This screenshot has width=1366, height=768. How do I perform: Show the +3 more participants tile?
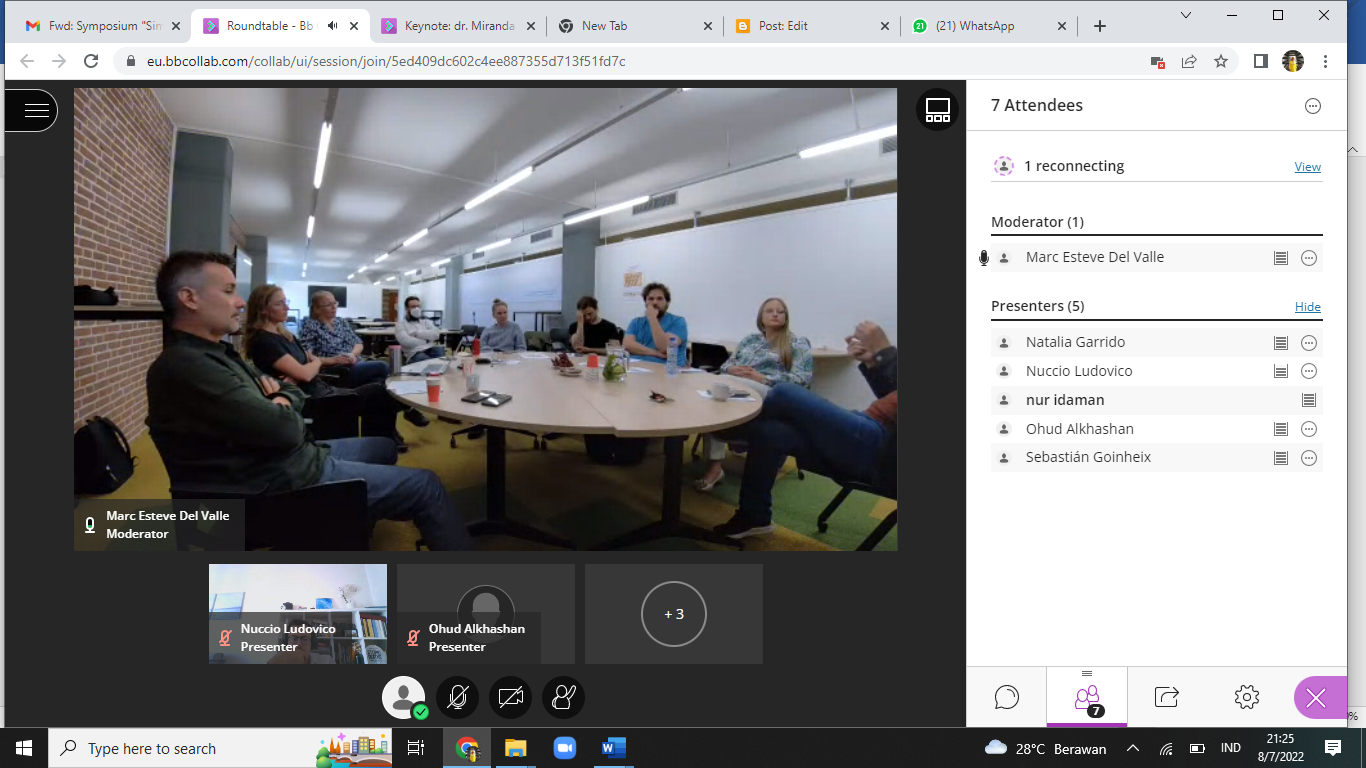[x=674, y=614]
